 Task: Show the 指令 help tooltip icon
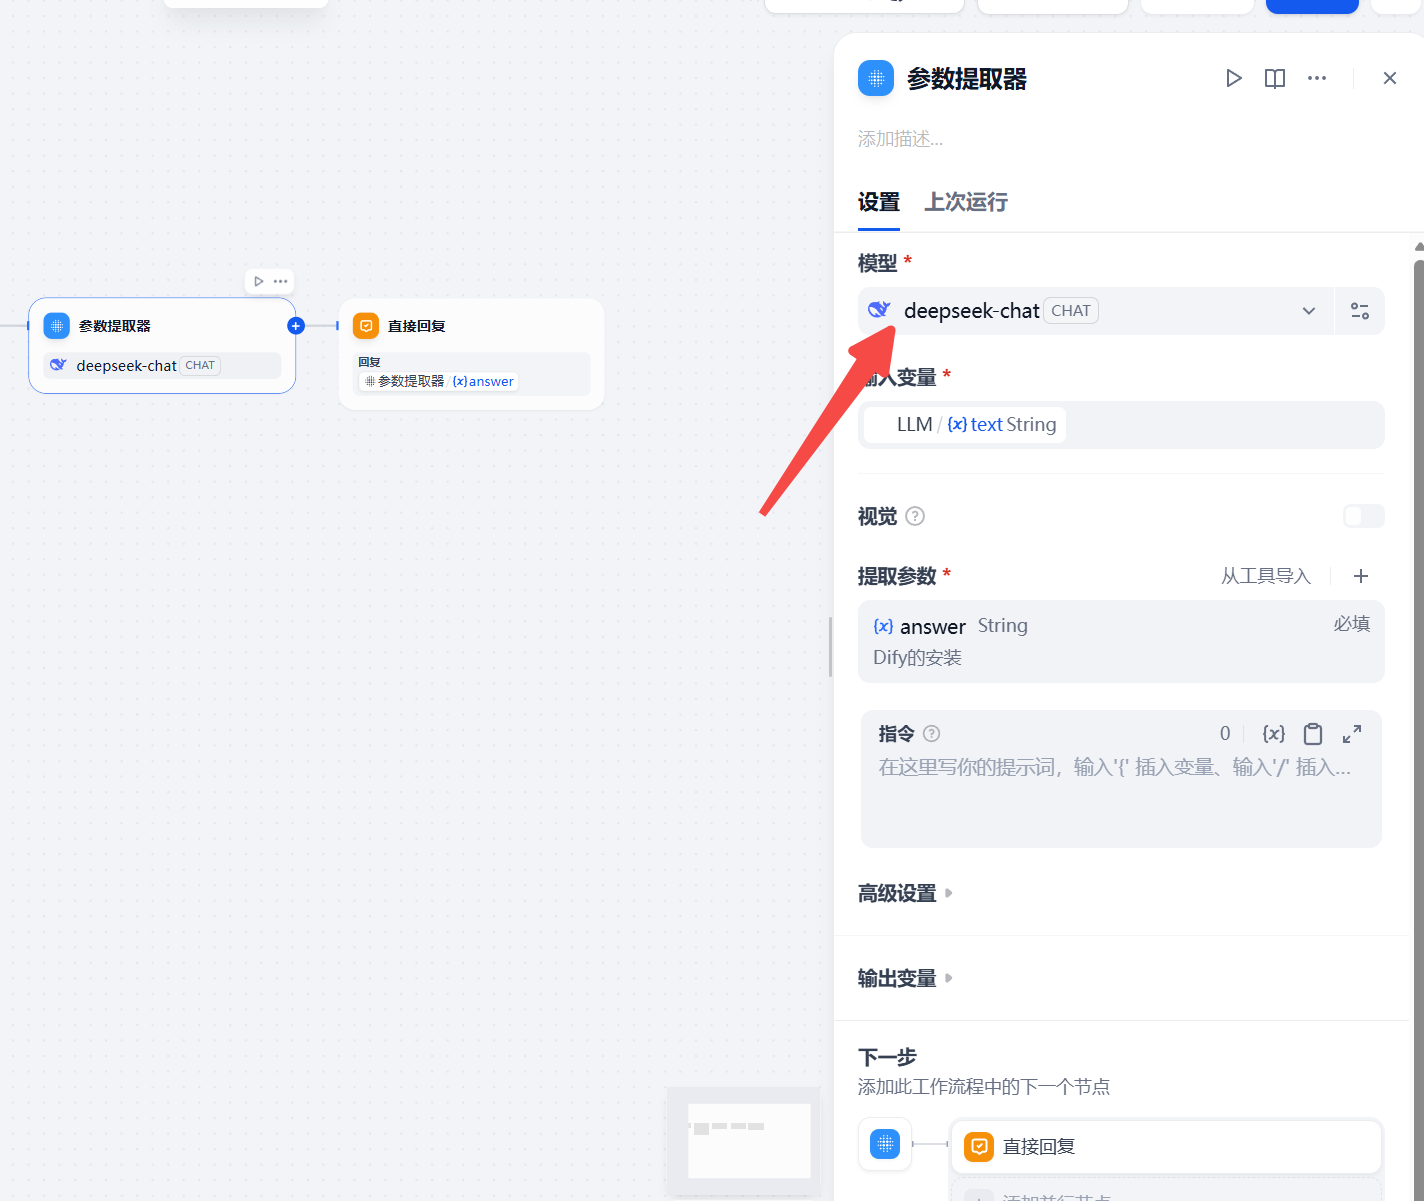click(x=931, y=734)
